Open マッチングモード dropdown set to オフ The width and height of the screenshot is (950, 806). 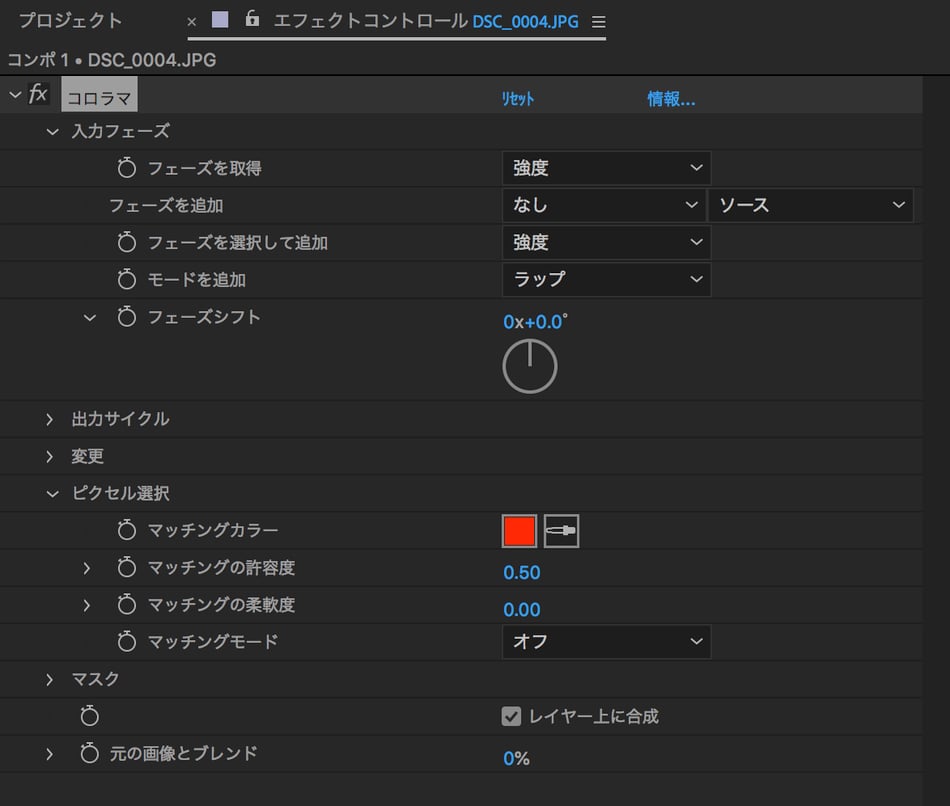[x=606, y=641]
